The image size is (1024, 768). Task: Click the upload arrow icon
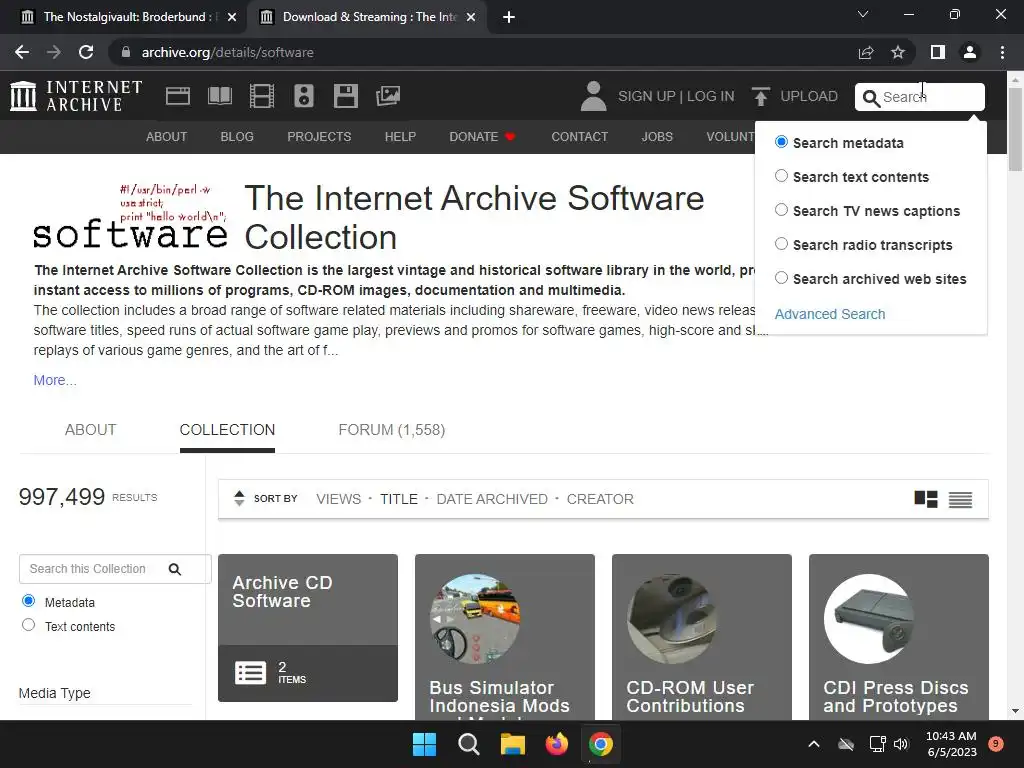(760, 96)
